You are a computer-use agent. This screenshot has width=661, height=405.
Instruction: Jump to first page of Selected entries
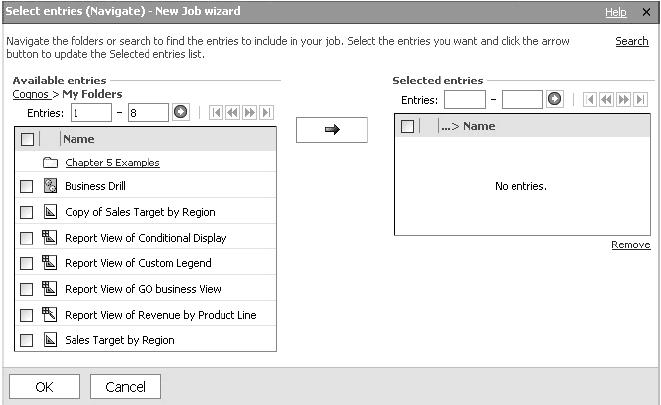[x=590, y=99]
